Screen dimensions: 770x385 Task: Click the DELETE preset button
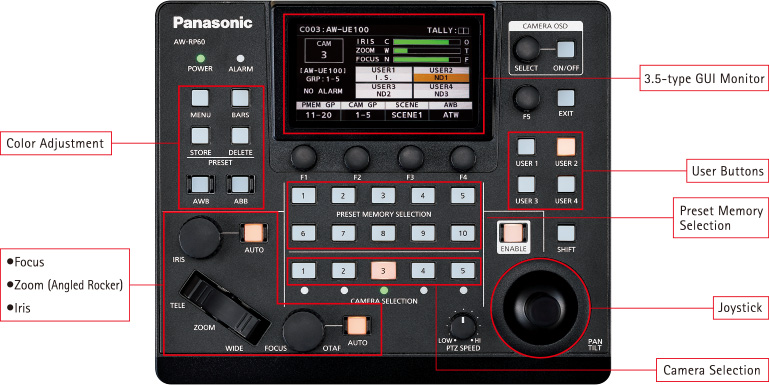(x=240, y=135)
